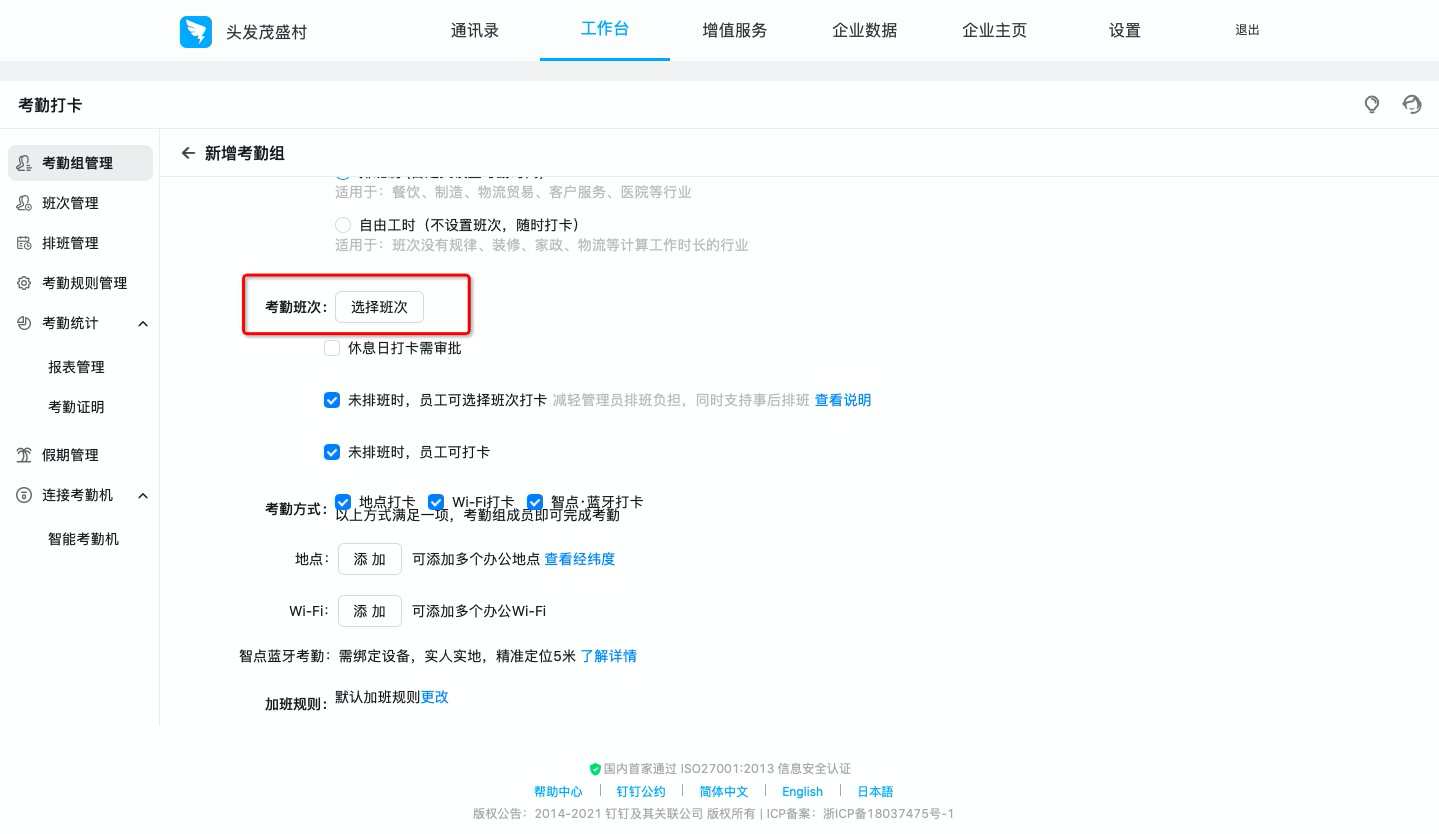Screen dimensions: 1439x834
Task: Select the 自由工时 radio option
Action: click(x=343, y=224)
